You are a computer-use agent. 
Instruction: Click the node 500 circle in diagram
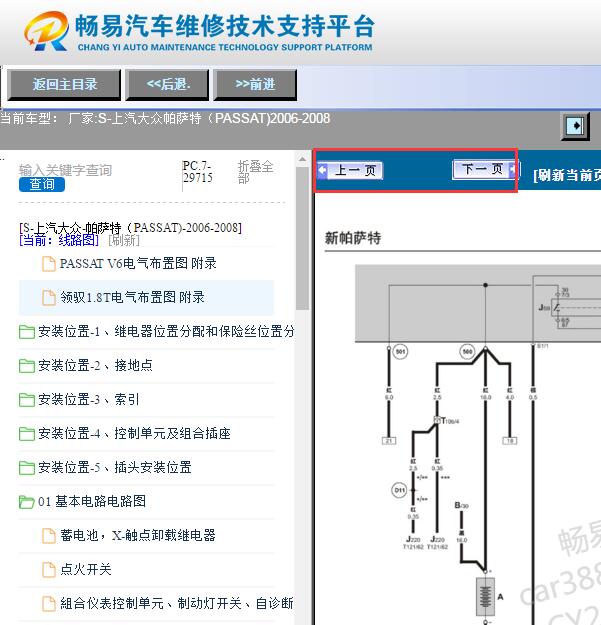coord(467,352)
